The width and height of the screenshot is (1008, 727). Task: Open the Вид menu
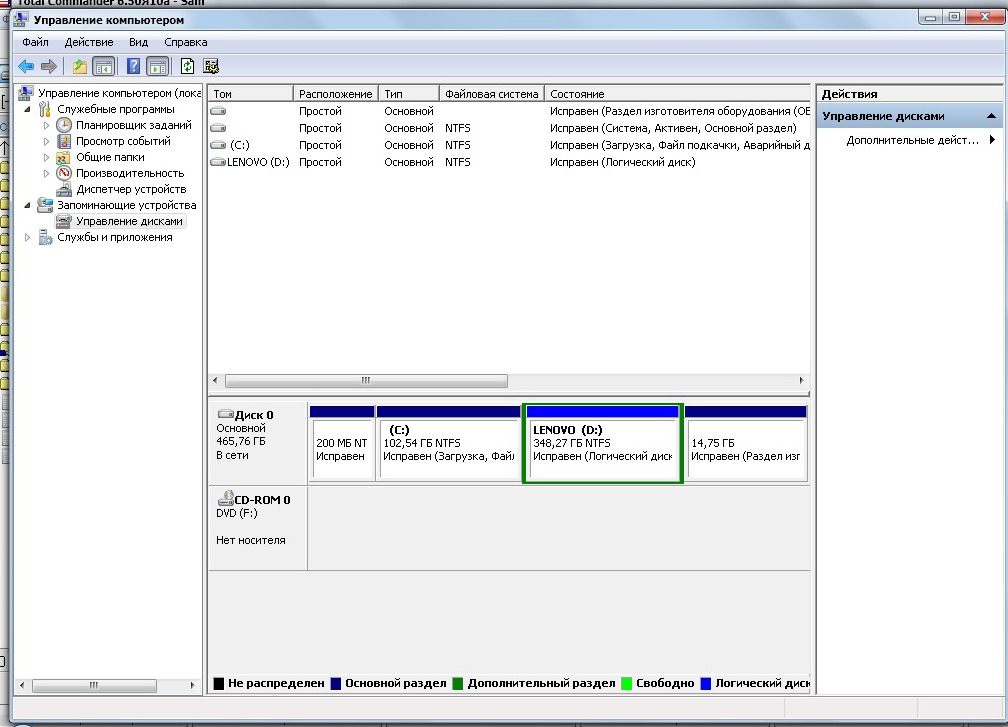pyautogui.click(x=138, y=42)
